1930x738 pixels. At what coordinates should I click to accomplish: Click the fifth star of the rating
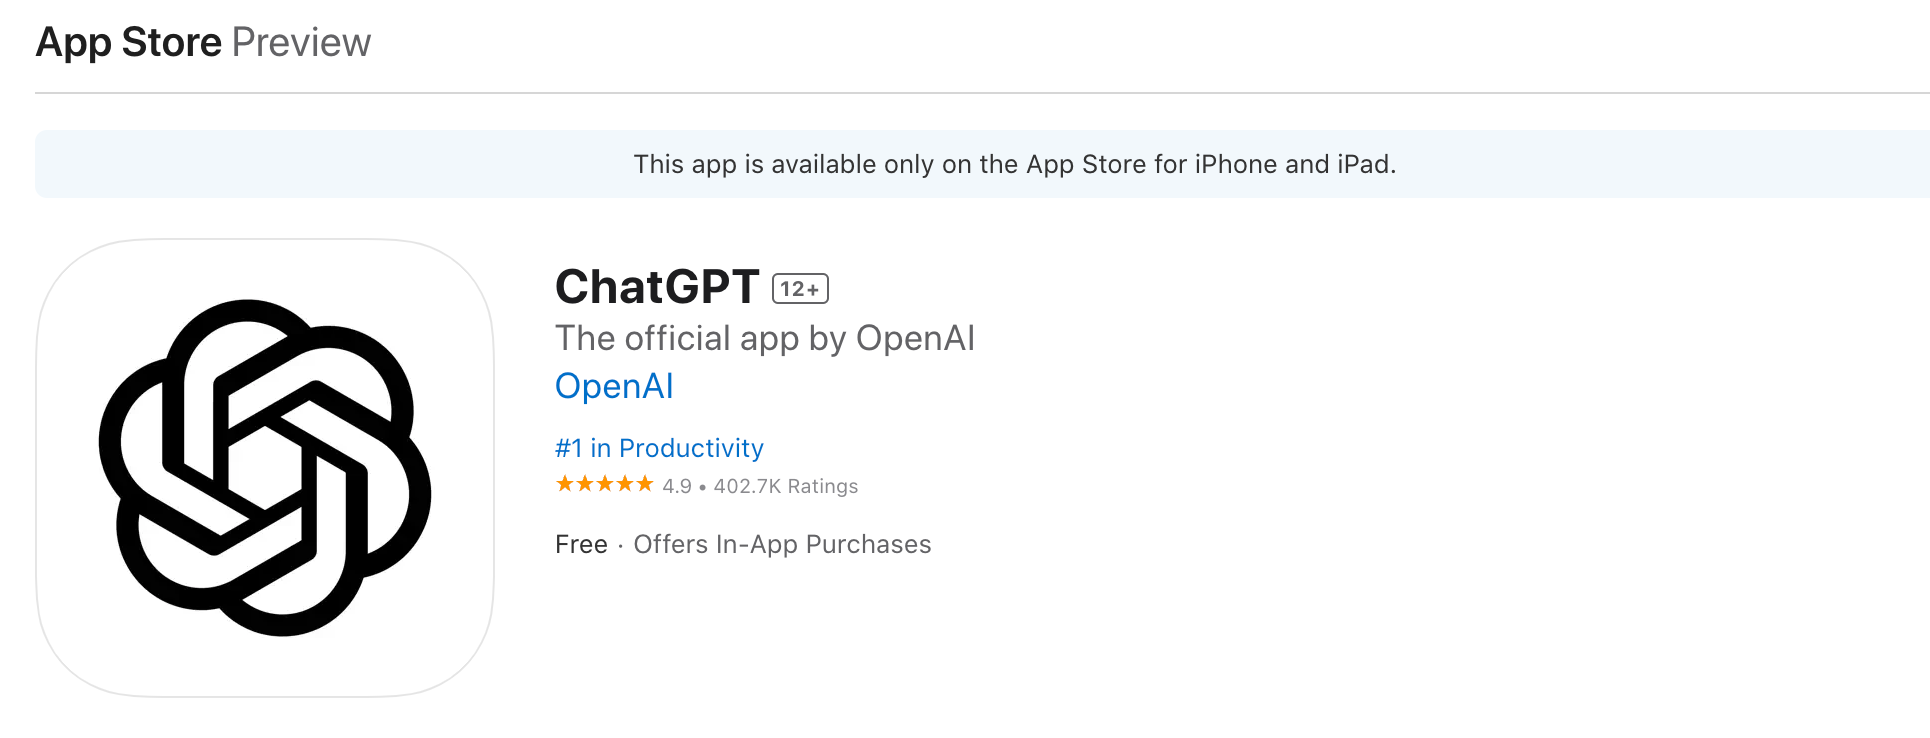[645, 483]
